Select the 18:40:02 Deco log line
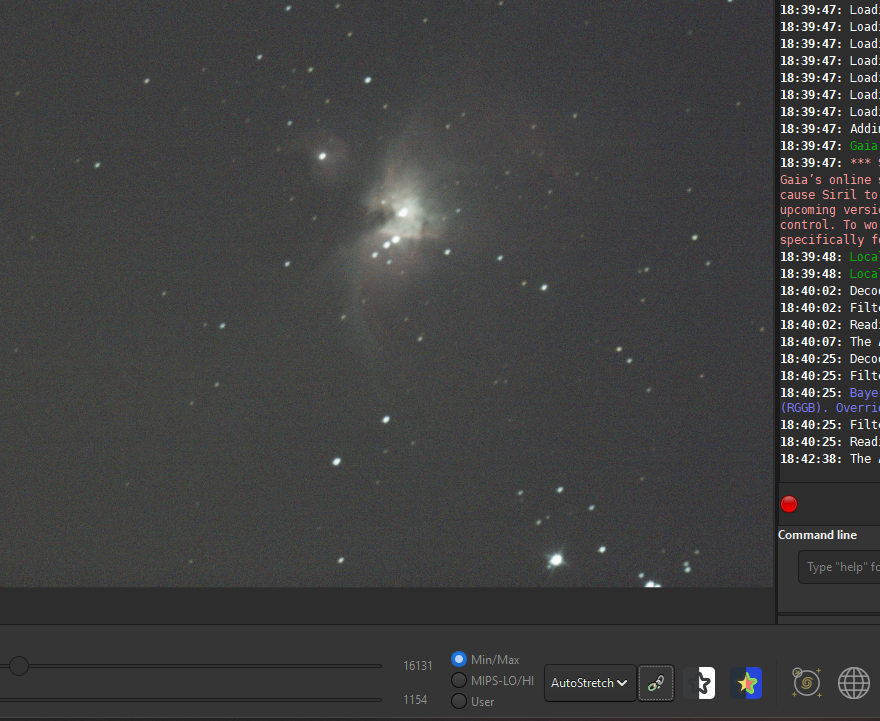 (x=829, y=291)
